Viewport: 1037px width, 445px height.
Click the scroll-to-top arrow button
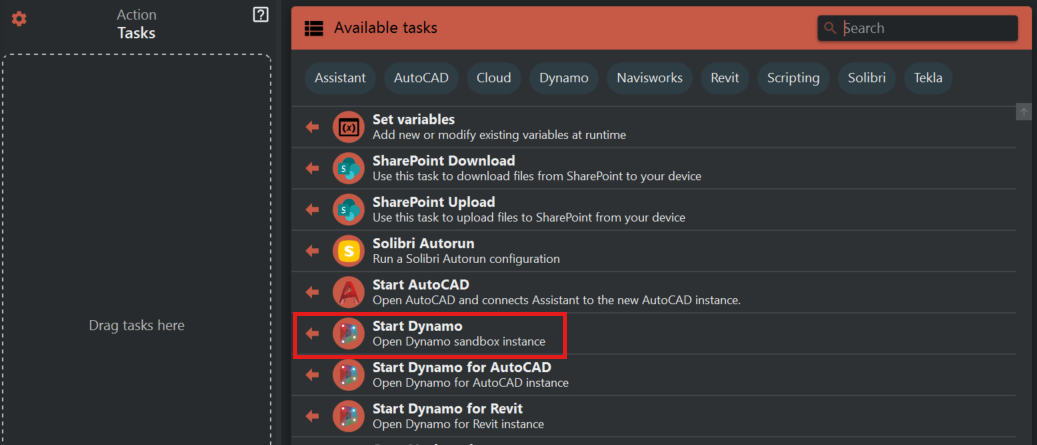click(x=1023, y=112)
